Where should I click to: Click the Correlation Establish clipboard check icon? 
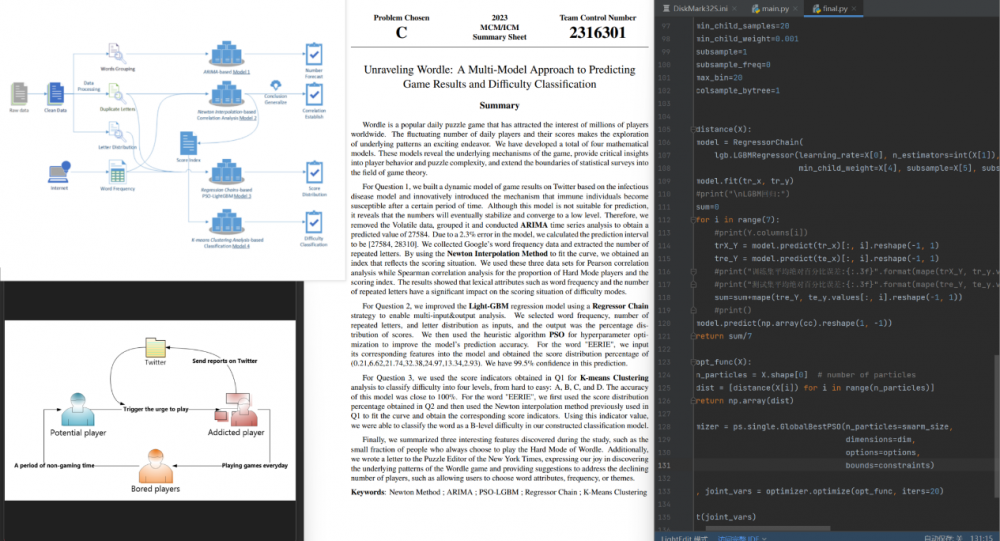[x=314, y=94]
